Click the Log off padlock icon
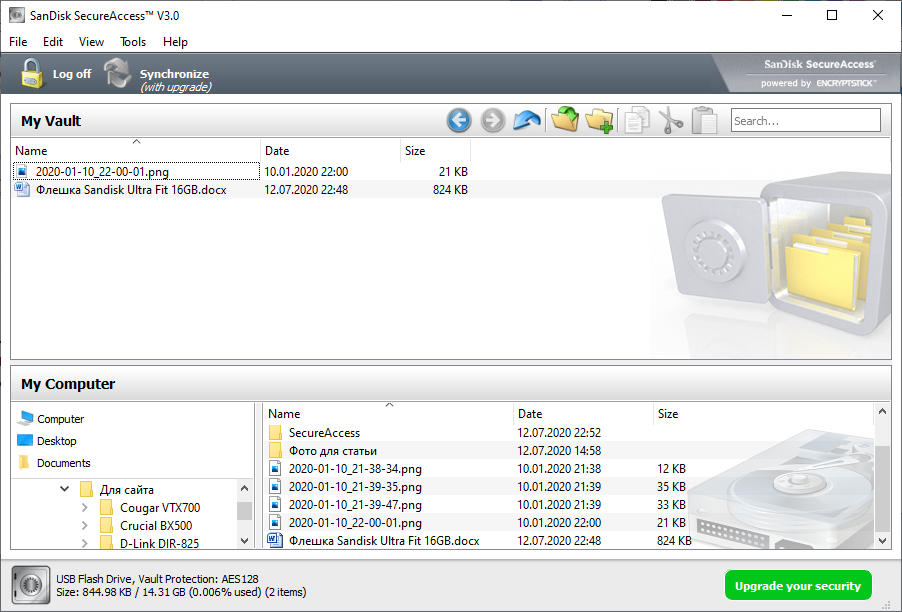Image resolution: width=902 pixels, height=612 pixels. 32,74
